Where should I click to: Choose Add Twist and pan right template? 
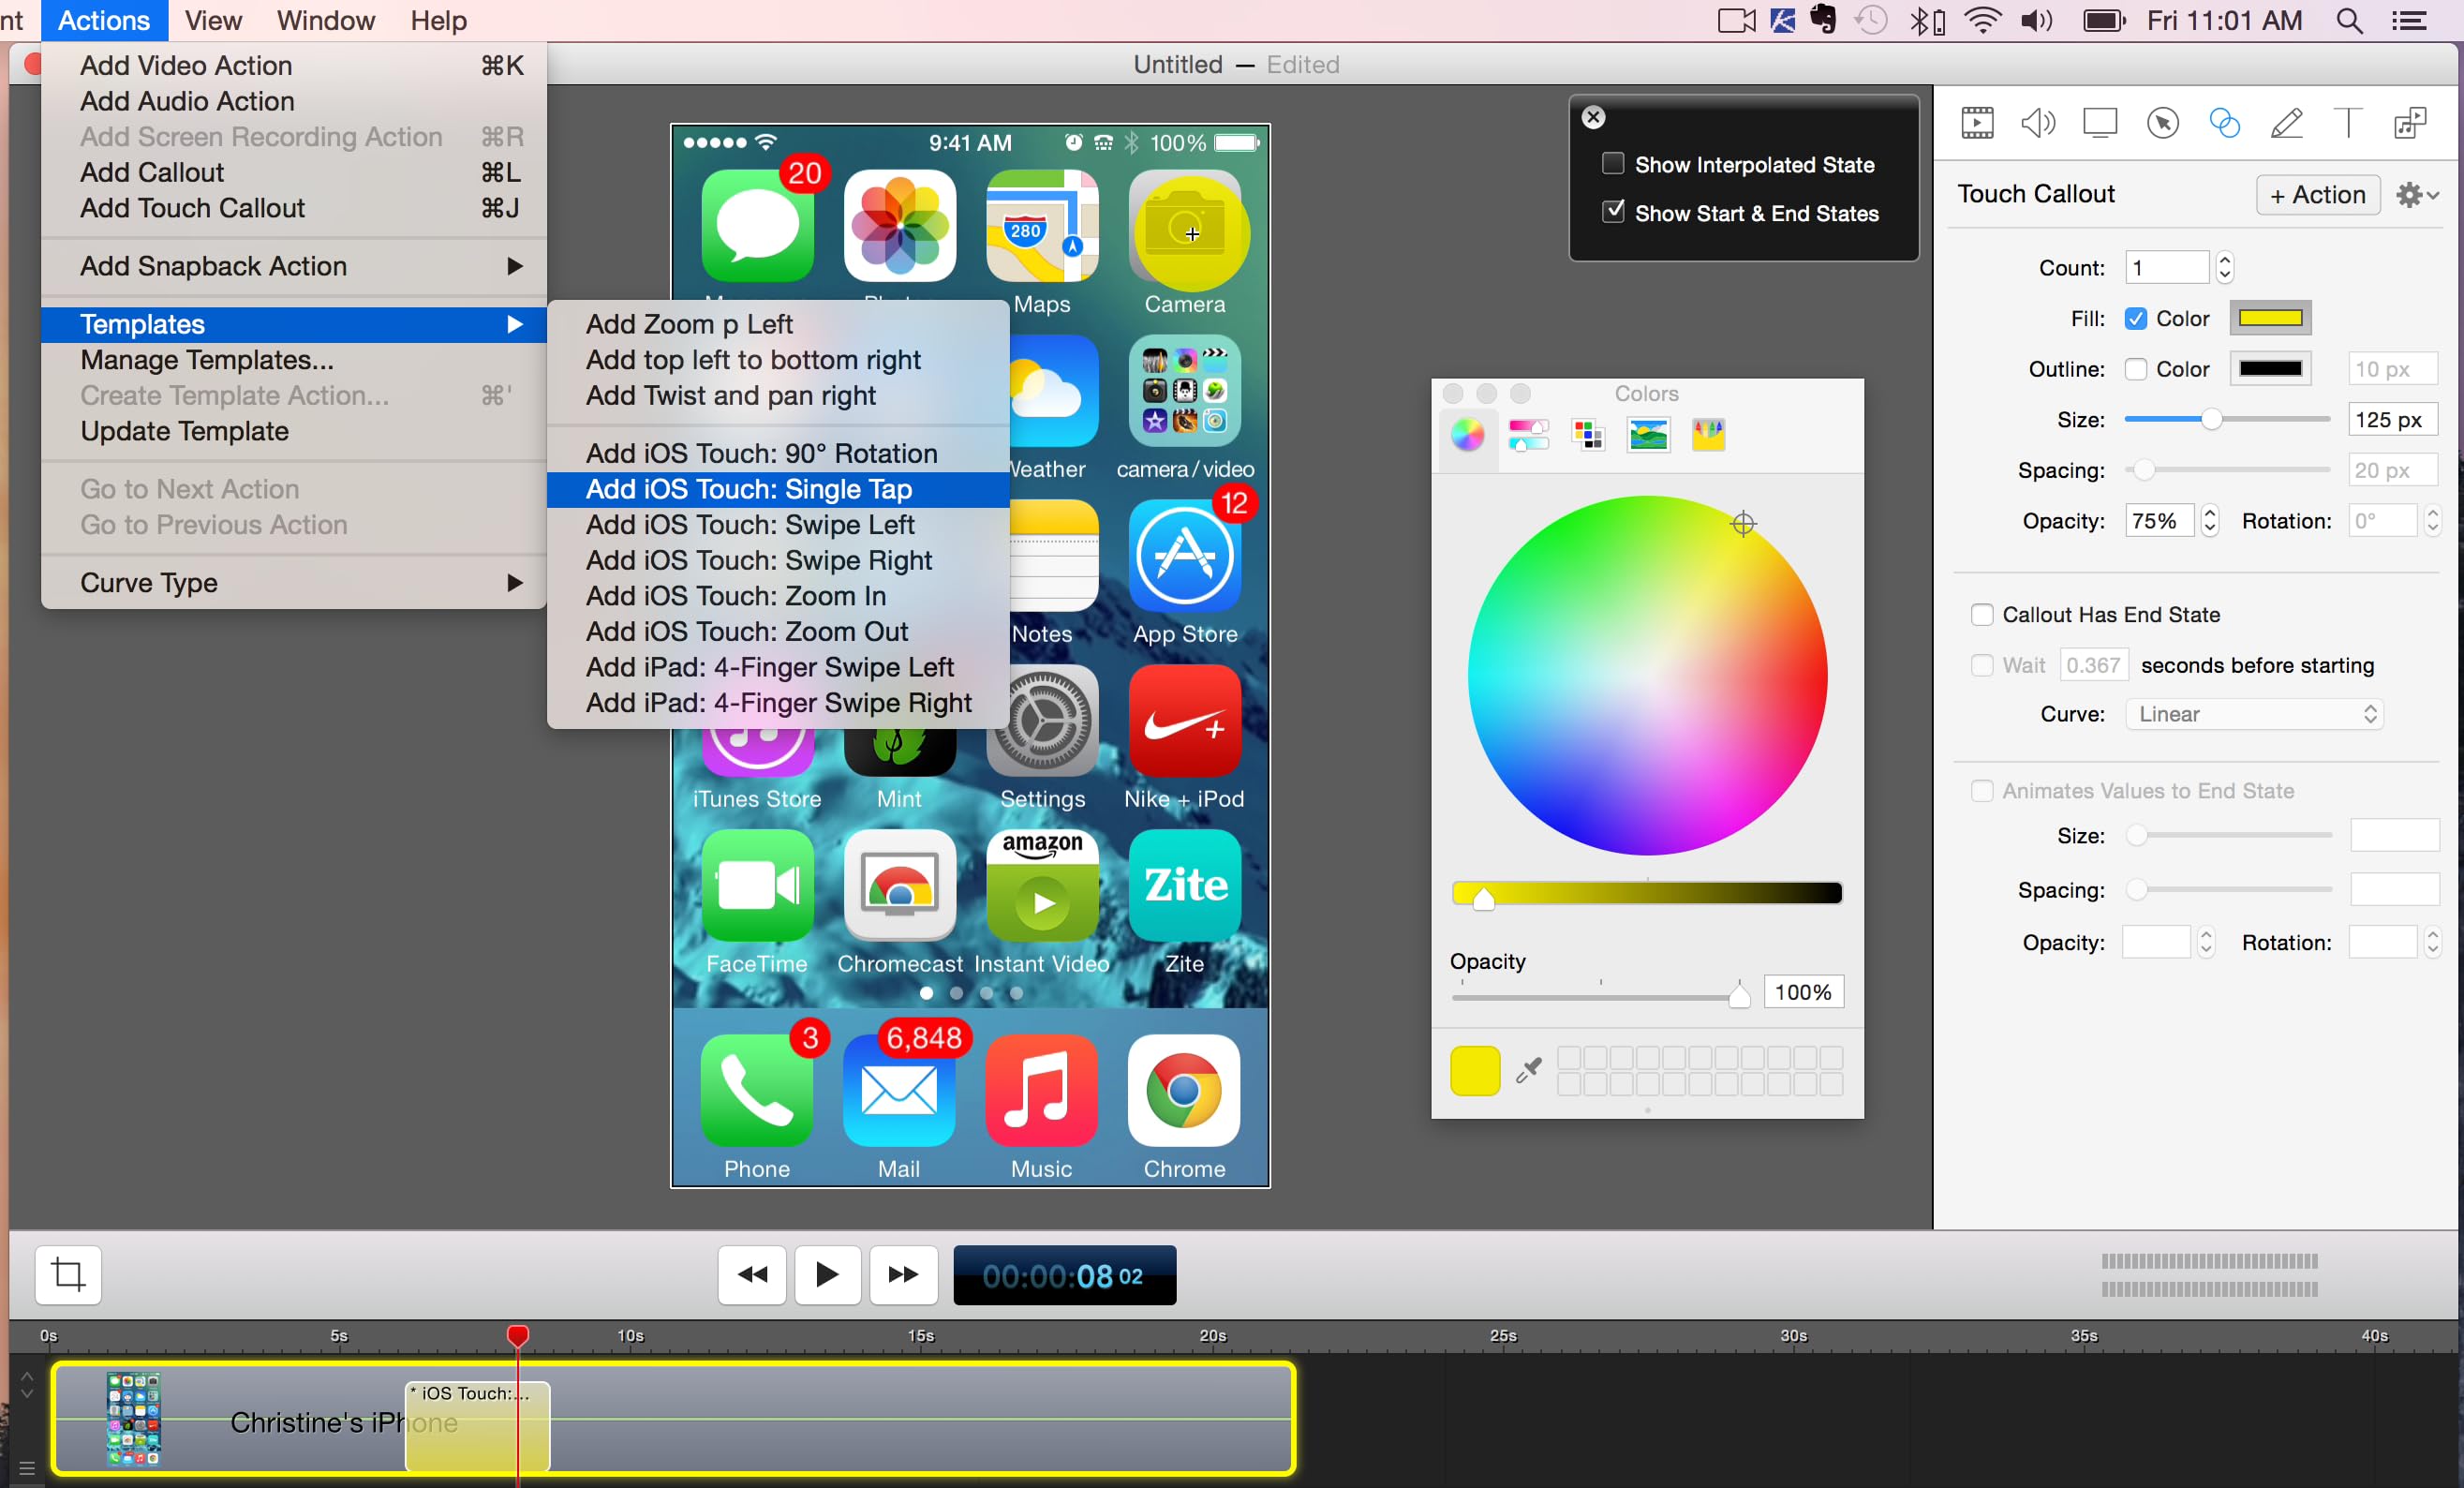[x=778, y=396]
